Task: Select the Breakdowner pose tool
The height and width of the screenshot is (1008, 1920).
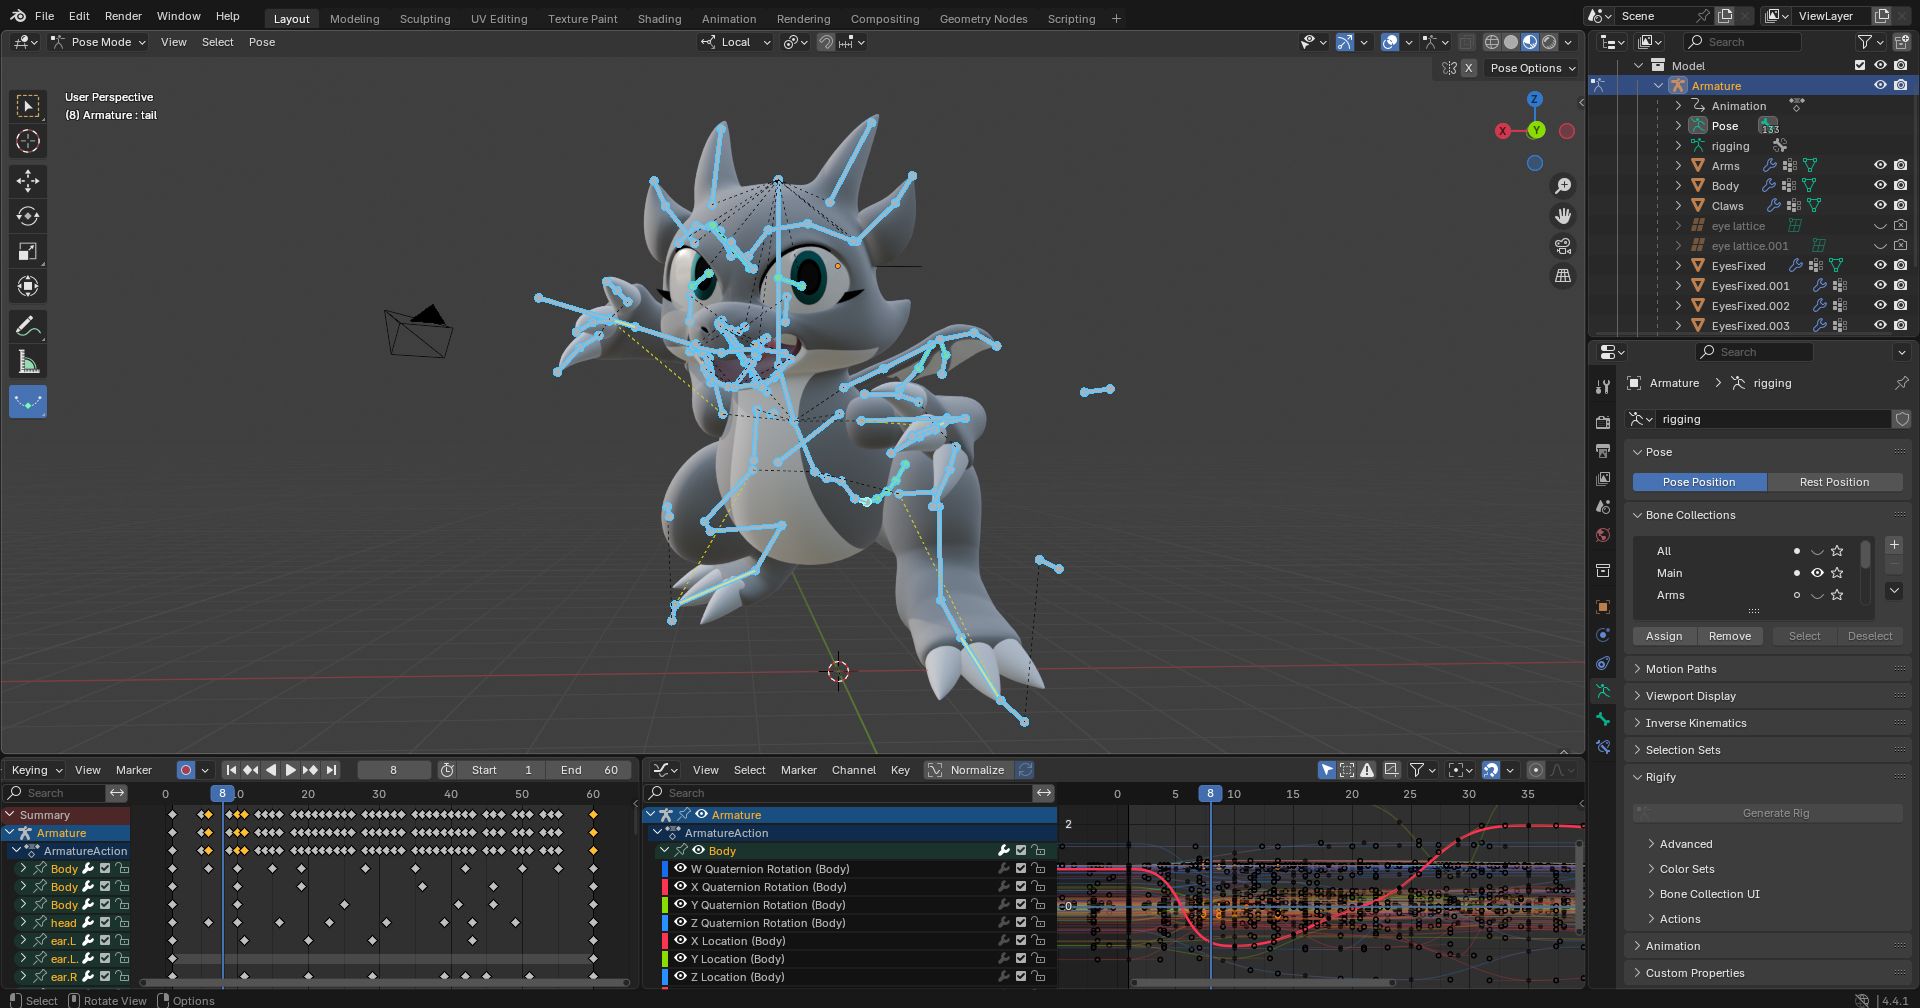Action: [28, 402]
